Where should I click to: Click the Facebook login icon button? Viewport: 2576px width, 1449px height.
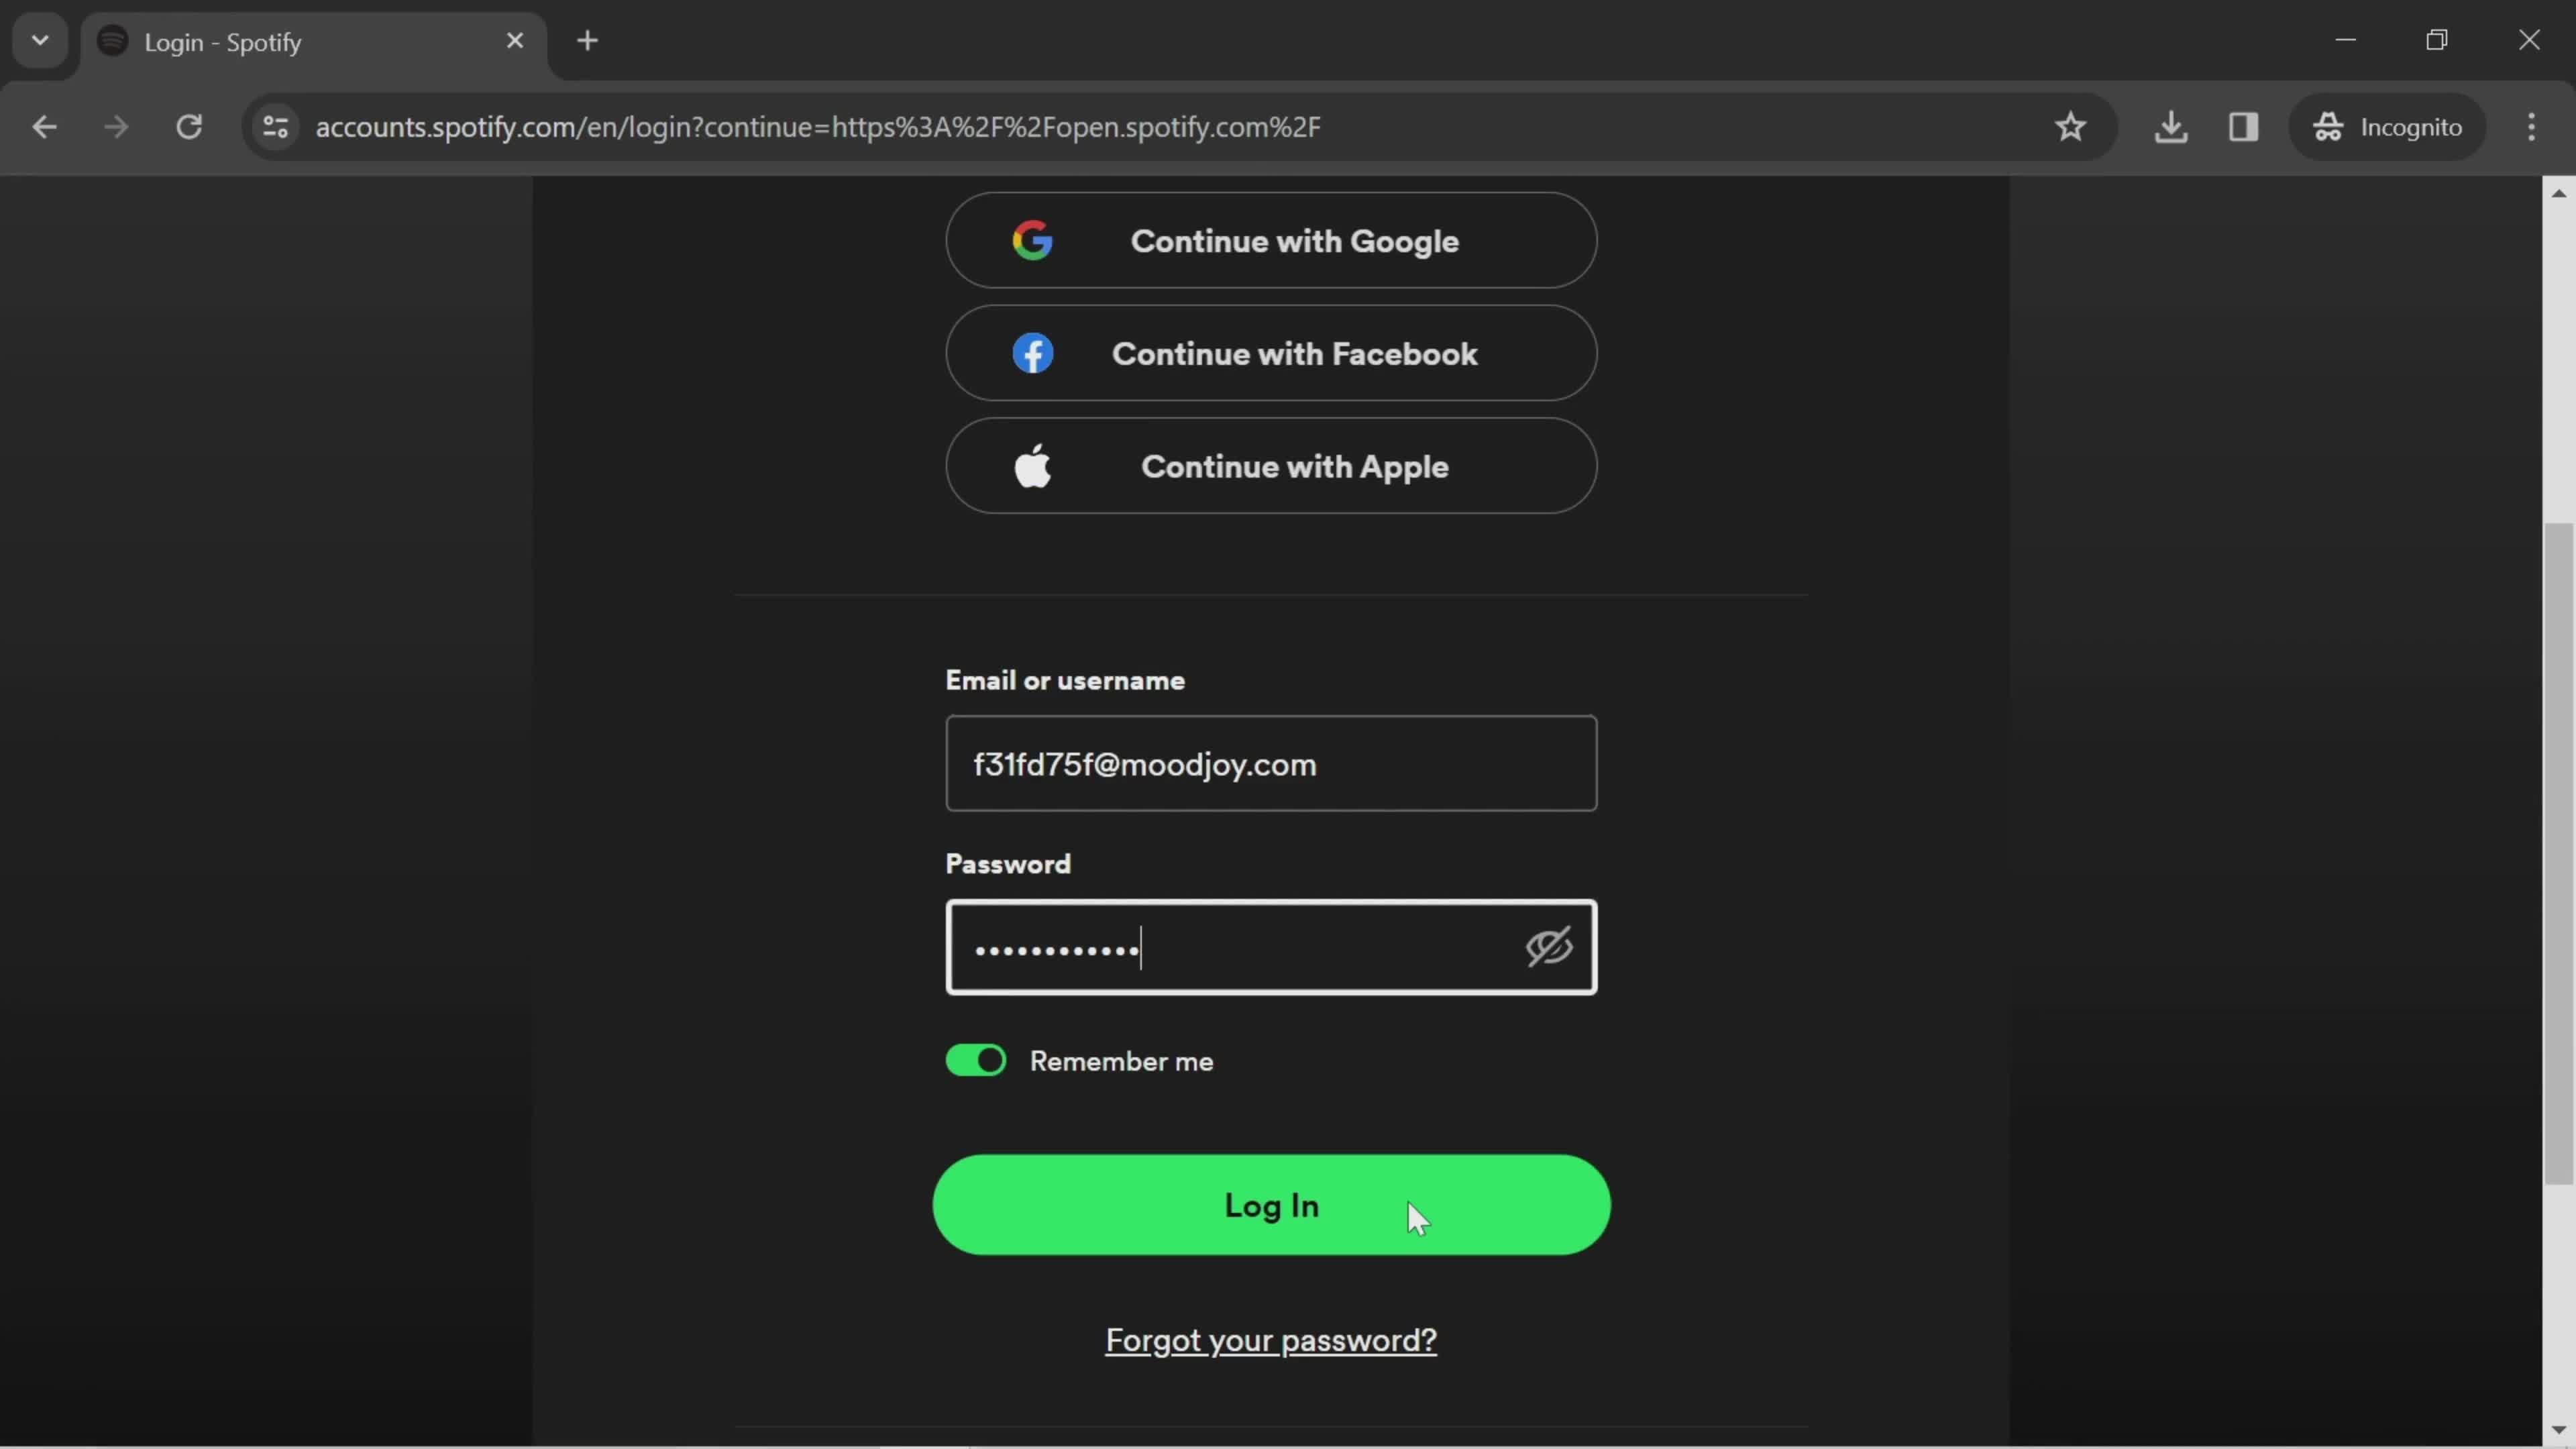1032,352
